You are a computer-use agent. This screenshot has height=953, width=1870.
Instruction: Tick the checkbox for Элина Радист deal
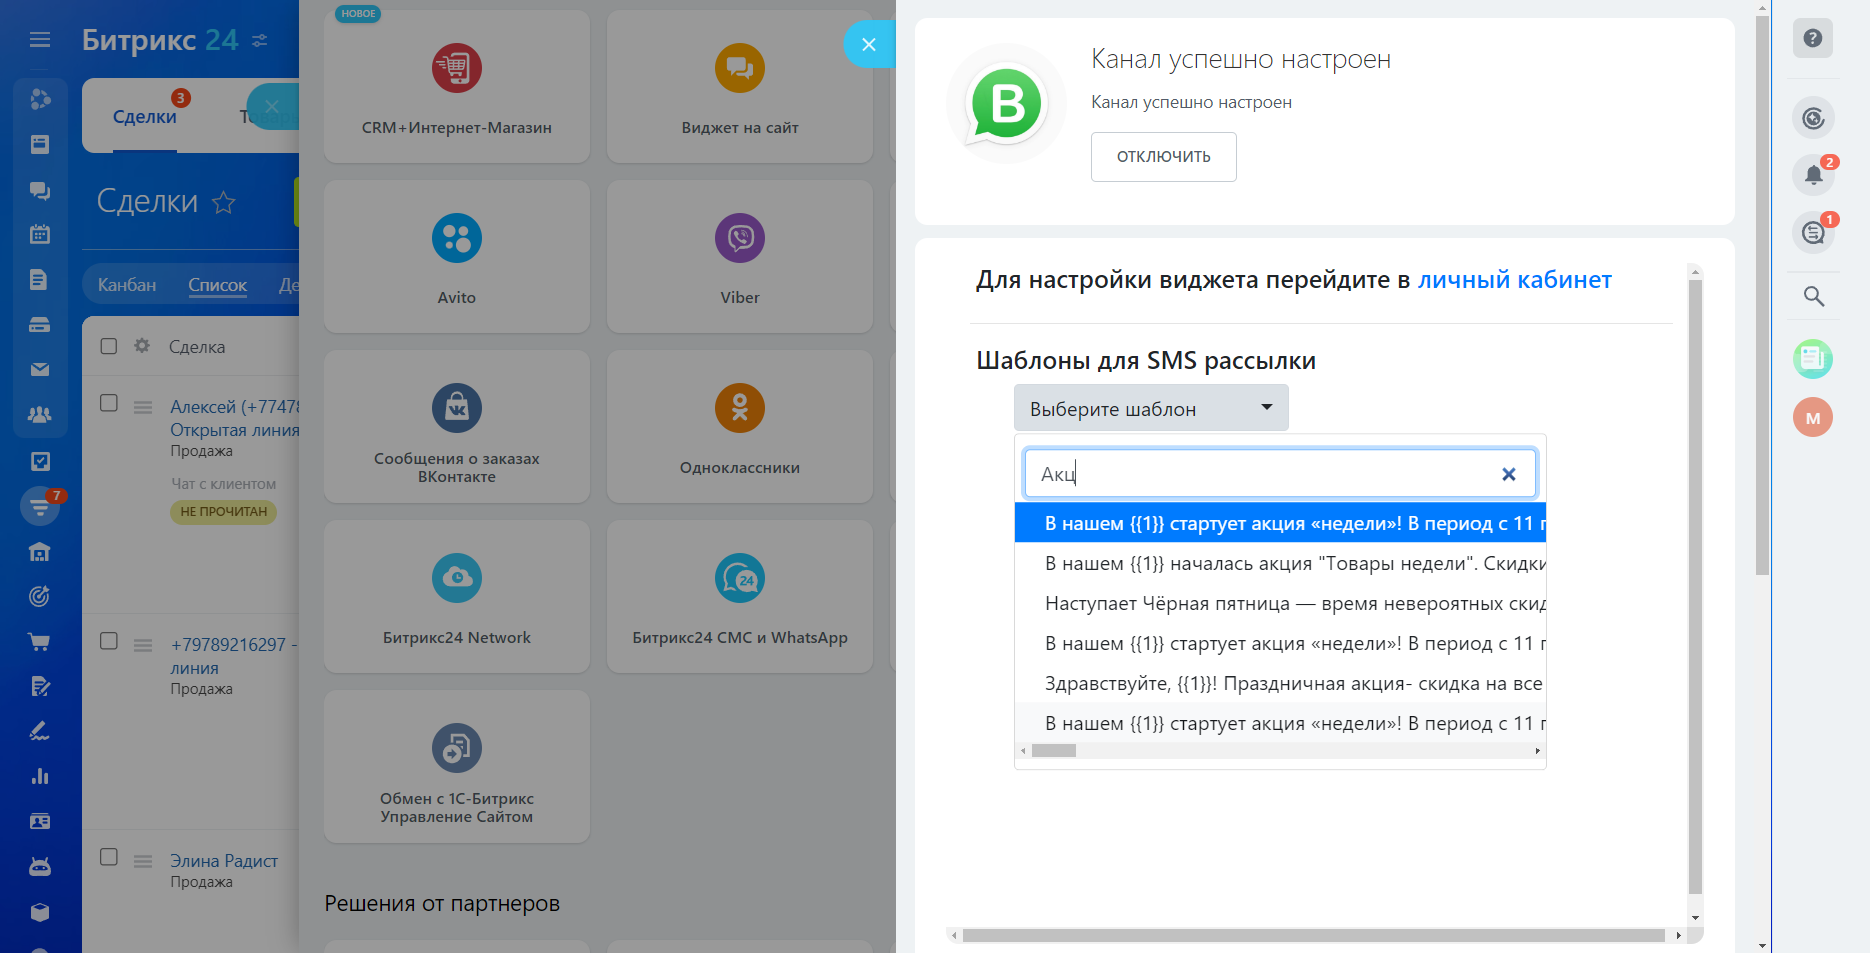(109, 857)
